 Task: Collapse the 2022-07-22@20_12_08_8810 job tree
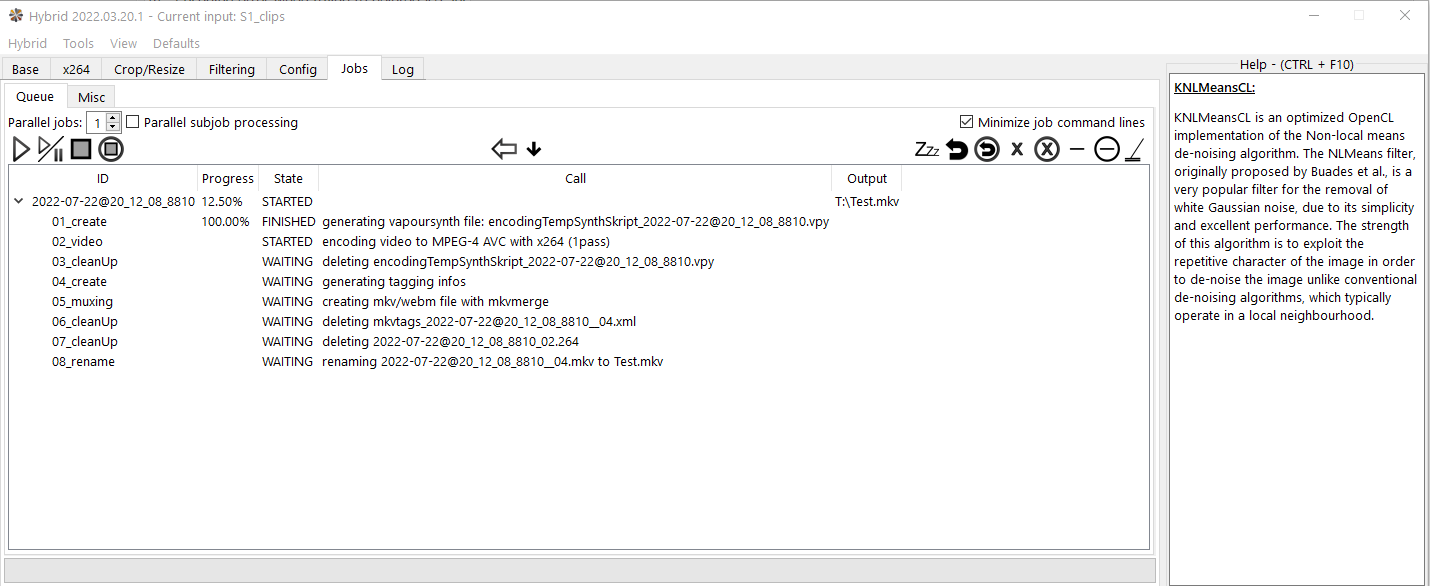pyautogui.click(x=18, y=201)
